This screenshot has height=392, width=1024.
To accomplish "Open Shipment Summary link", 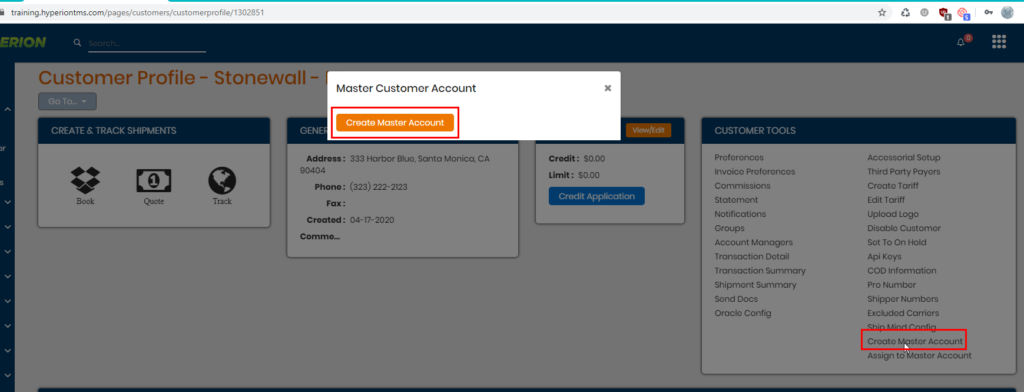I will 756,285.
